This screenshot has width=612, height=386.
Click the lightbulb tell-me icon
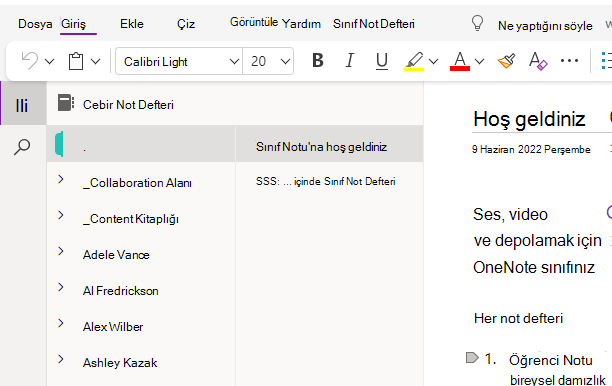[x=477, y=23]
